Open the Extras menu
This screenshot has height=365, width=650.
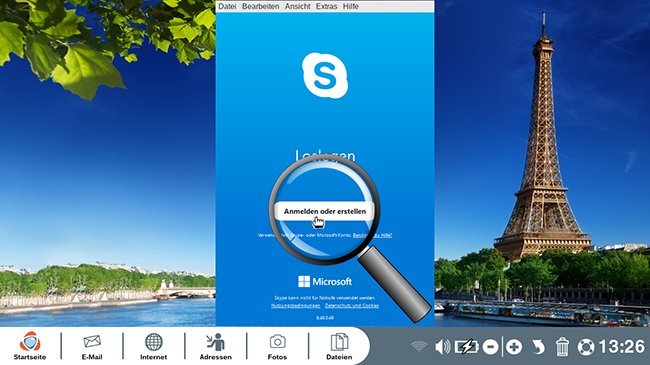(326, 6)
